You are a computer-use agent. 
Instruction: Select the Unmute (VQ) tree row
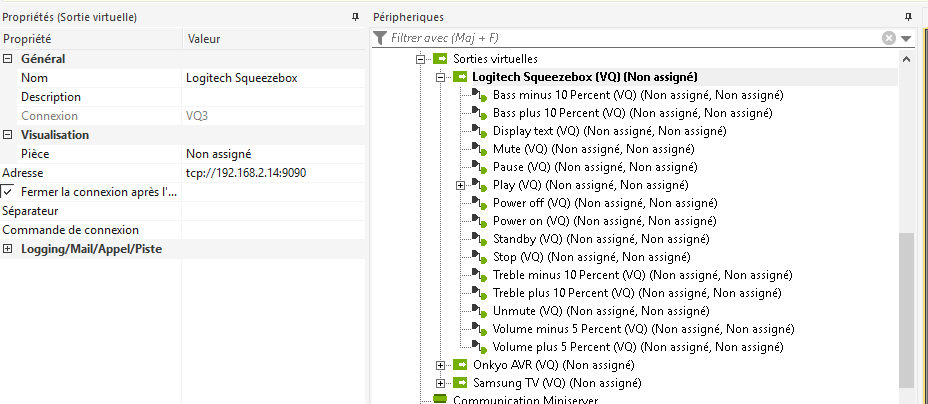[601, 311]
